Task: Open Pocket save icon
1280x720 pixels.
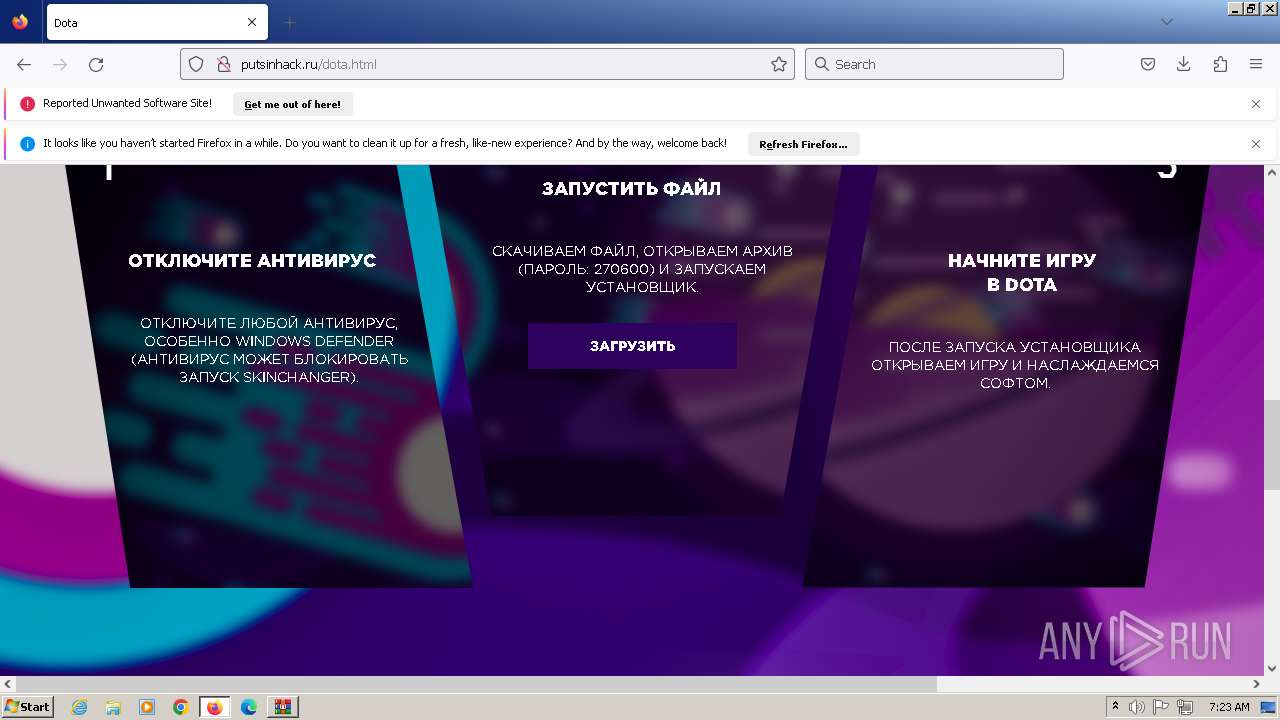Action: point(1148,64)
